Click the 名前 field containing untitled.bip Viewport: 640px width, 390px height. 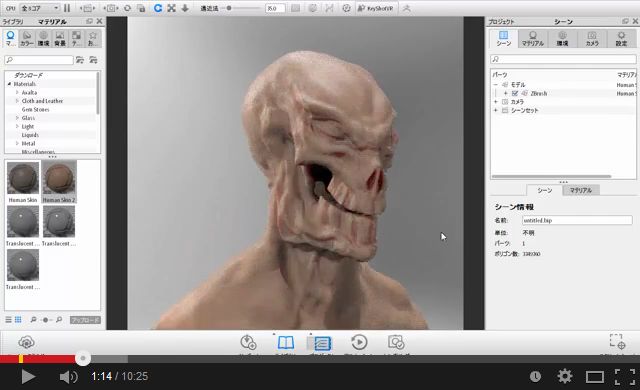[x=577, y=220]
